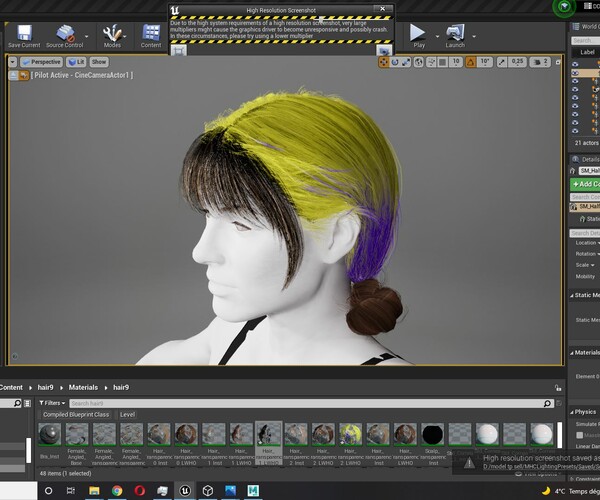The width and height of the screenshot is (600, 500).
Task: Toggle grid snapping icon
Action: [x=443, y=62]
